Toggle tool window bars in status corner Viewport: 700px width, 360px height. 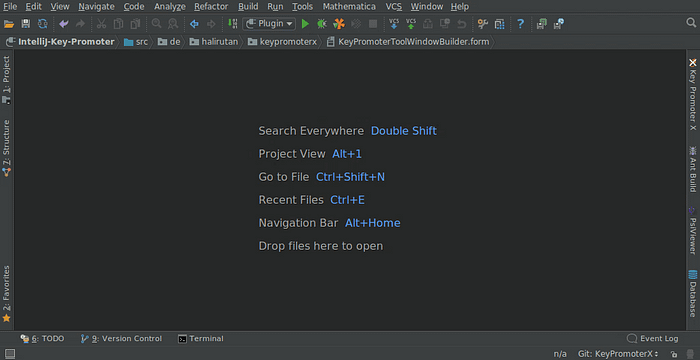coord(9,354)
